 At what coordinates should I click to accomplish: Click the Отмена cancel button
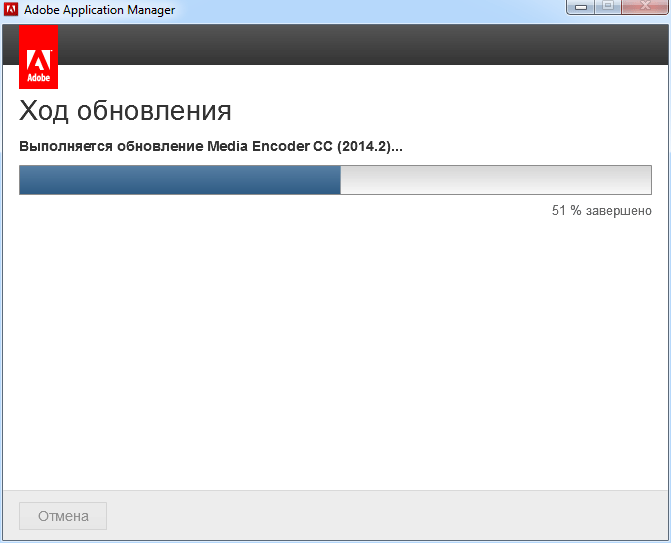[63, 516]
